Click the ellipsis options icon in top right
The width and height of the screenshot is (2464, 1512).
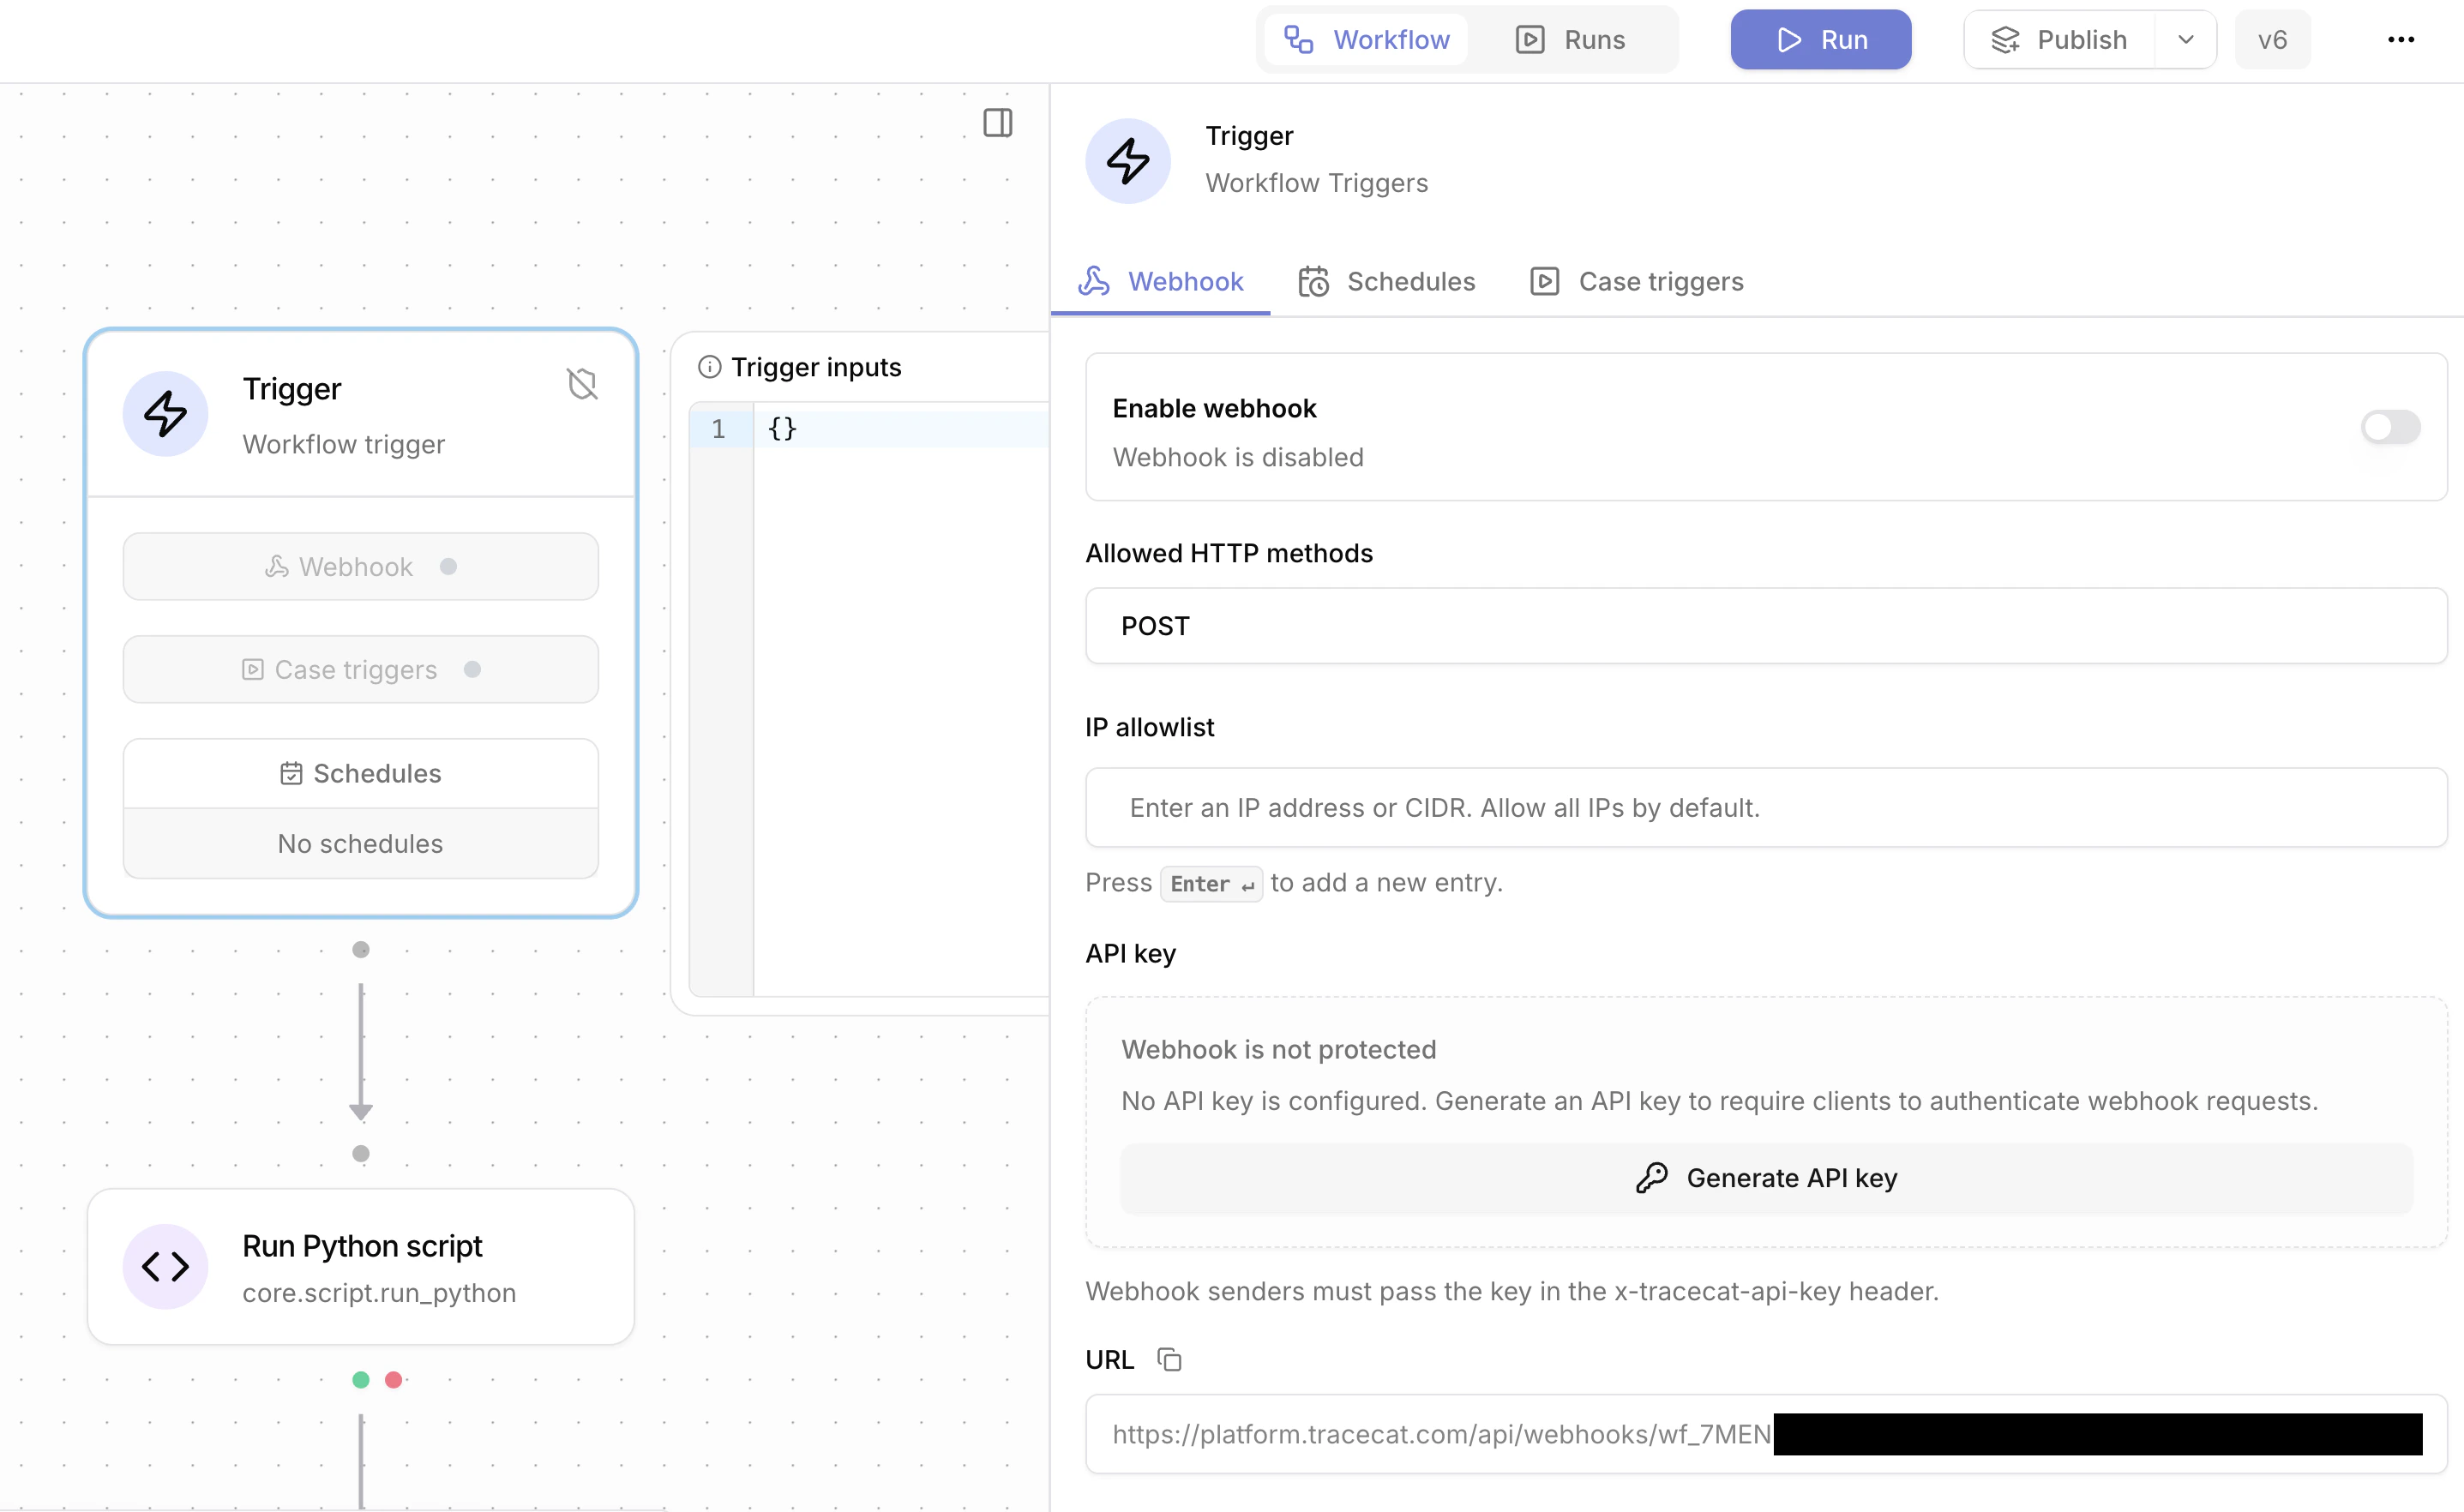coord(2402,39)
